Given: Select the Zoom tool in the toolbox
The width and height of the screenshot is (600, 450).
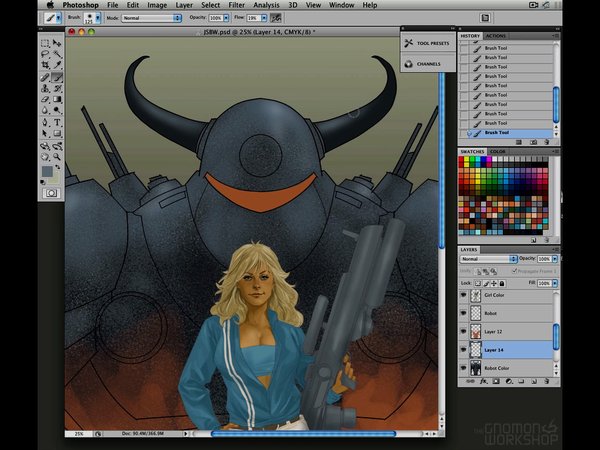Looking at the screenshot, I should point(57,157).
